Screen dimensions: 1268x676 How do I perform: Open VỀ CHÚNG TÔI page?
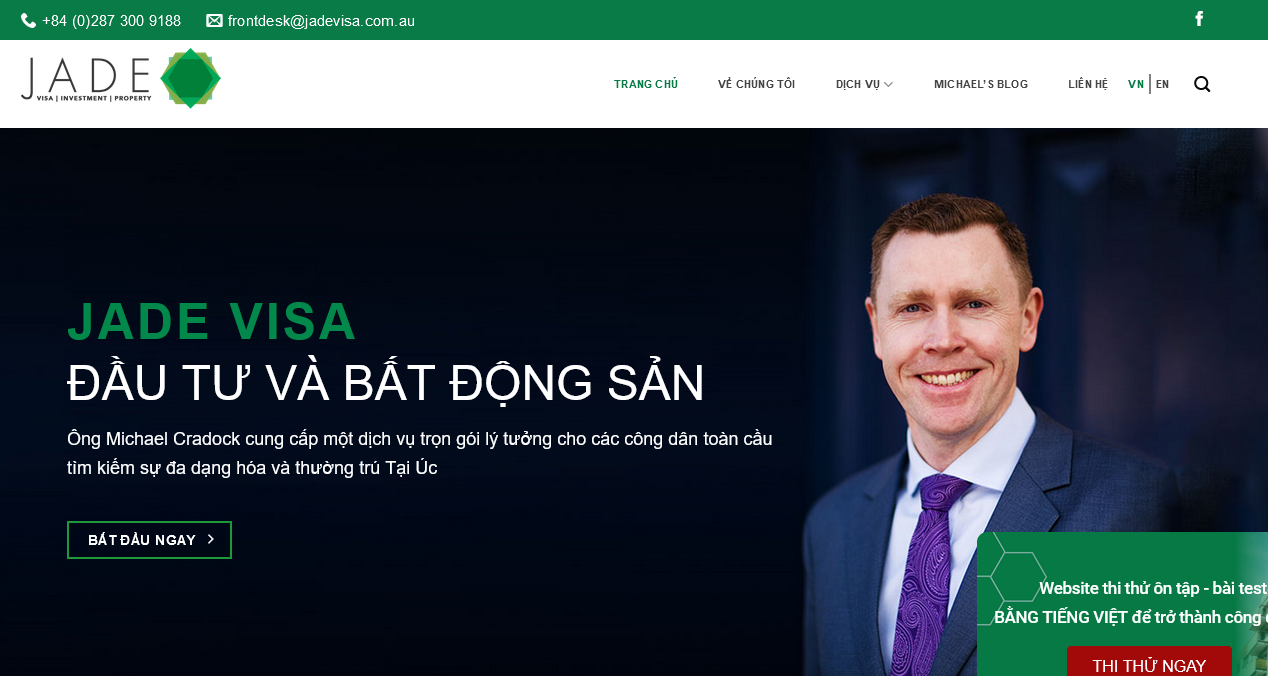[756, 84]
